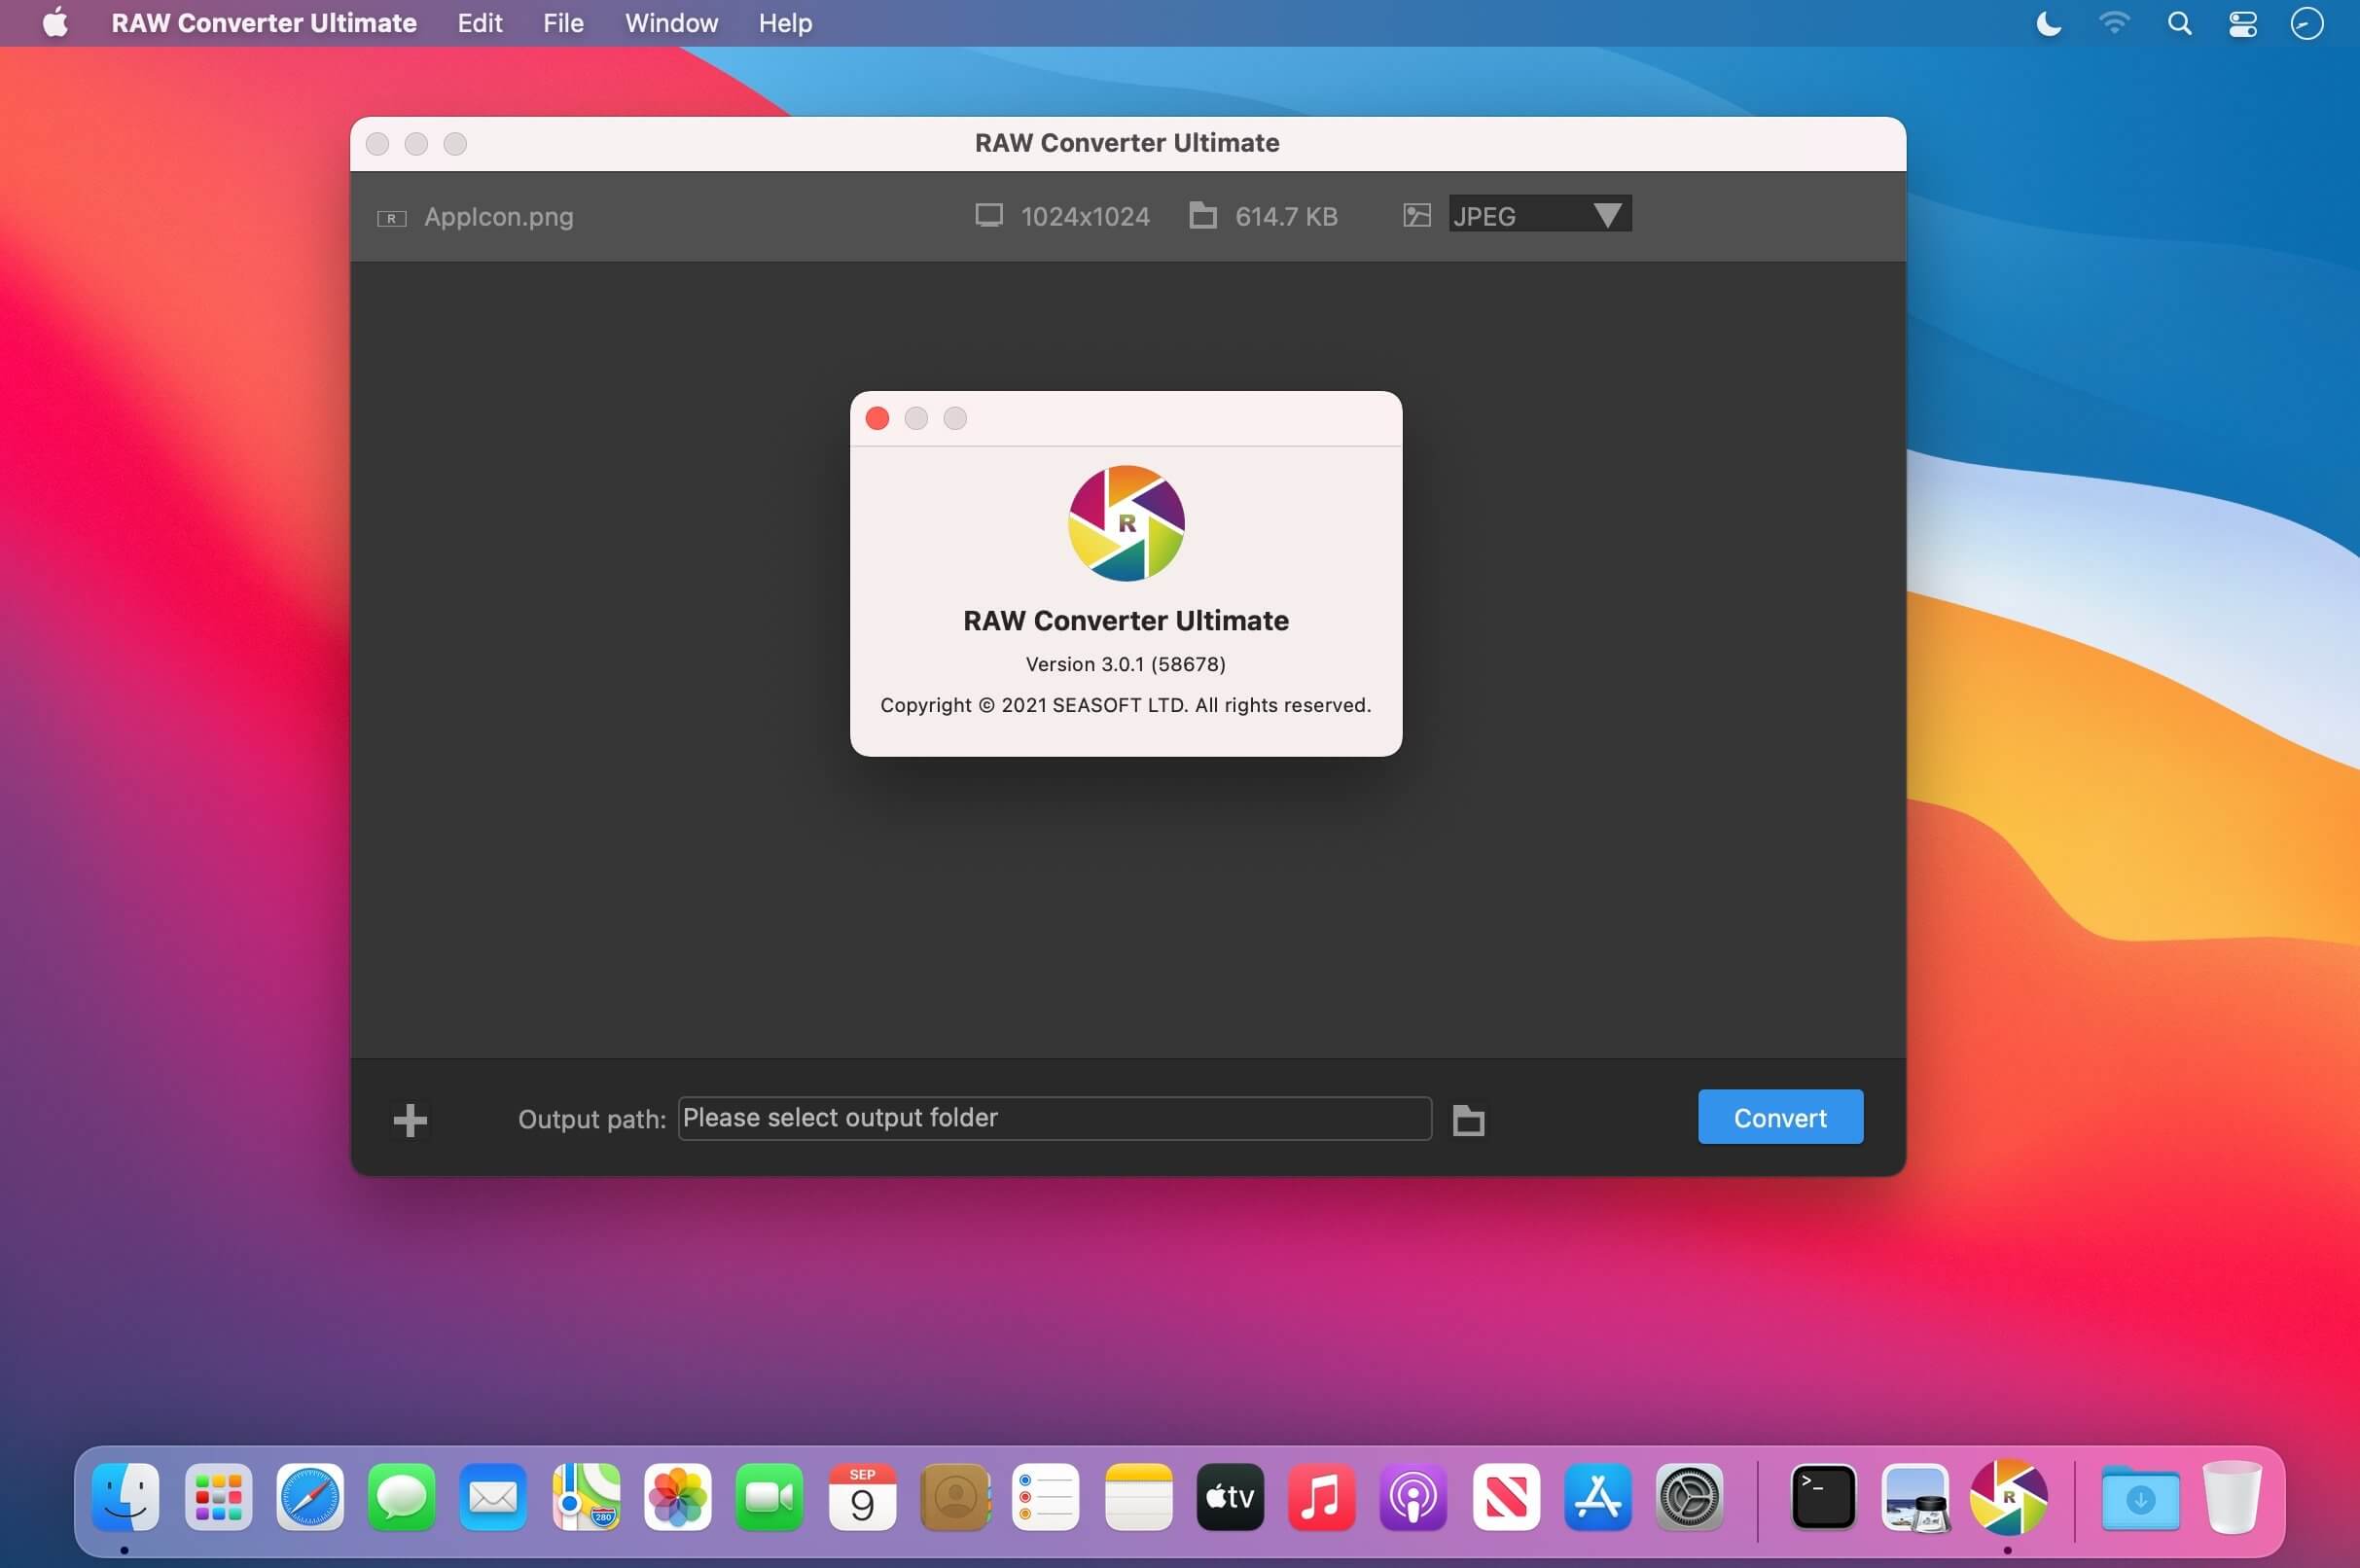
Task: Open Music from the Dock
Action: coord(1322,1497)
